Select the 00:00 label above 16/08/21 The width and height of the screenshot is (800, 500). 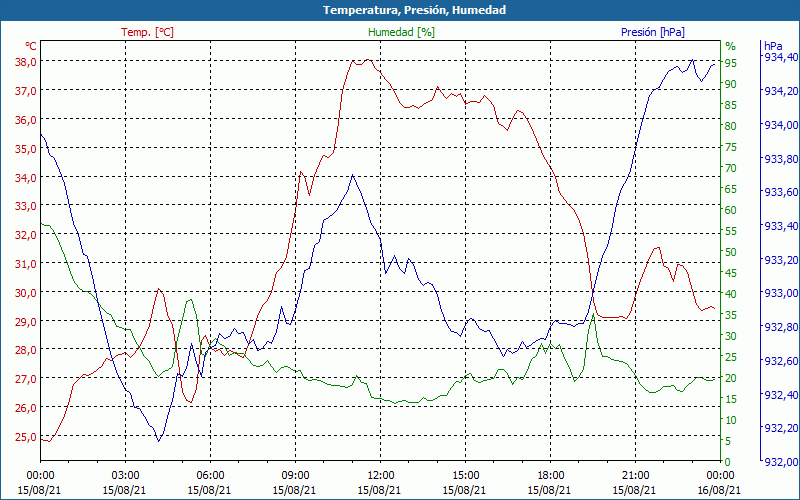[x=720, y=476]
